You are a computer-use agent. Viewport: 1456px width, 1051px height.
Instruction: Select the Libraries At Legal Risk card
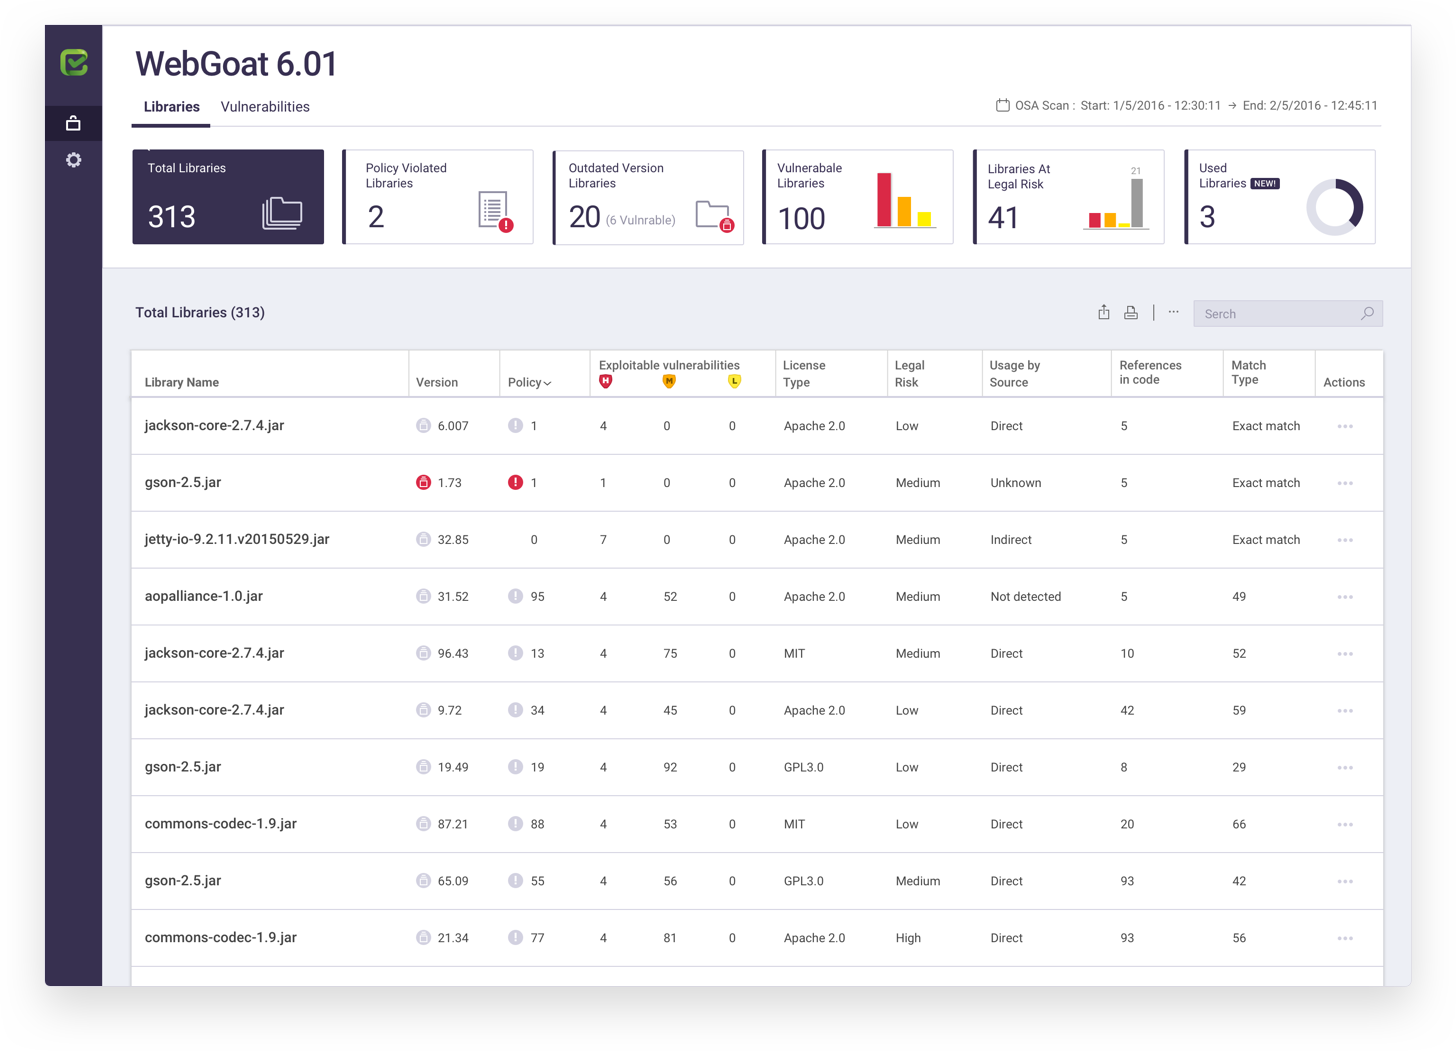click(x=1069, y=197)
